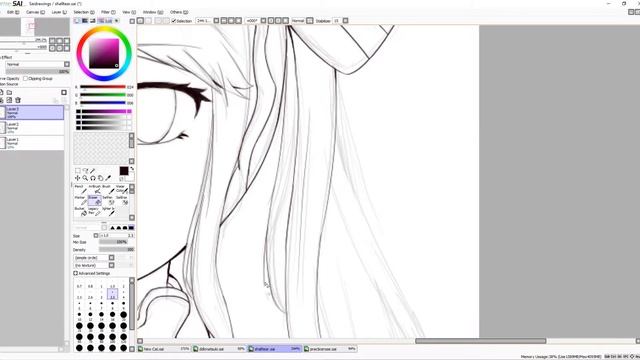
Task: Click the brush Size value field
Action: (x=116, y=236)
